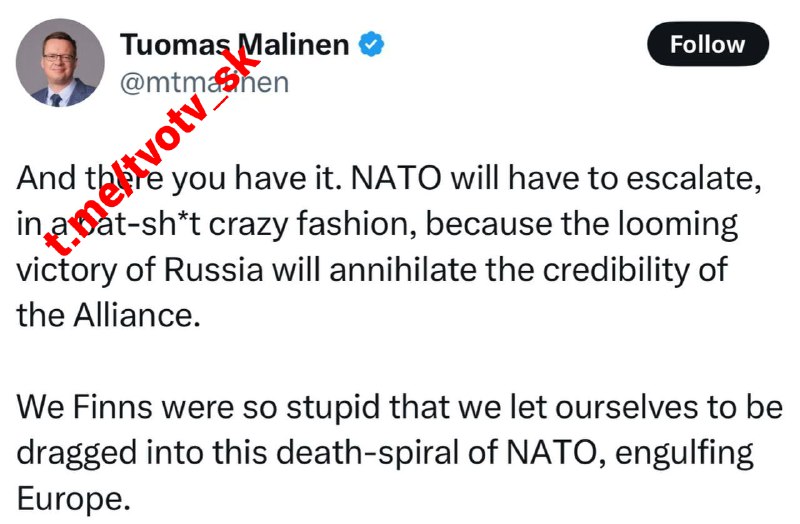Image resolution: width=800 pixels, height=524 pixels.
Task: Click the word "Europe." ending the tweet
Action: 74,497
